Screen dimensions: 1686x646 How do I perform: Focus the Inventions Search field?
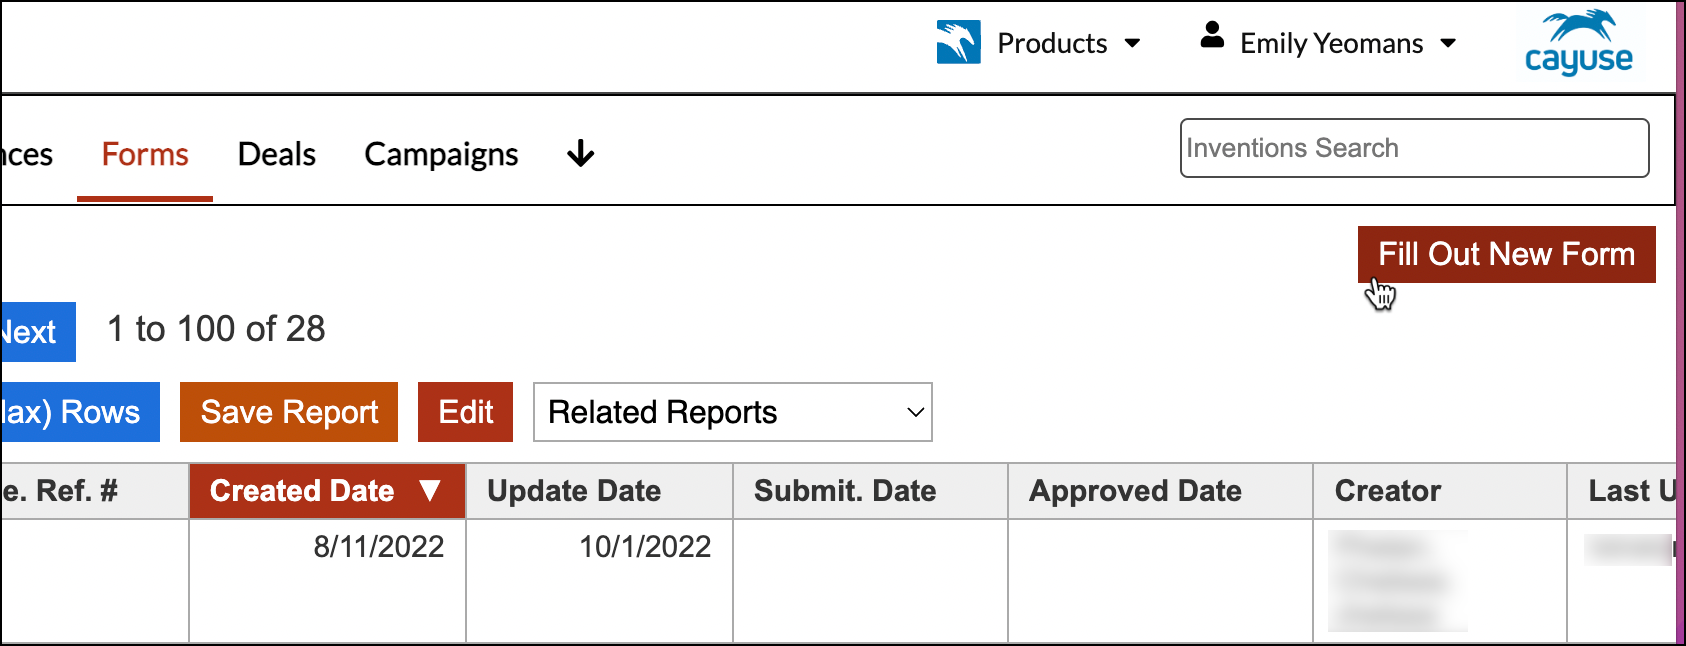pyautogui.click(x=1414, y=148)
